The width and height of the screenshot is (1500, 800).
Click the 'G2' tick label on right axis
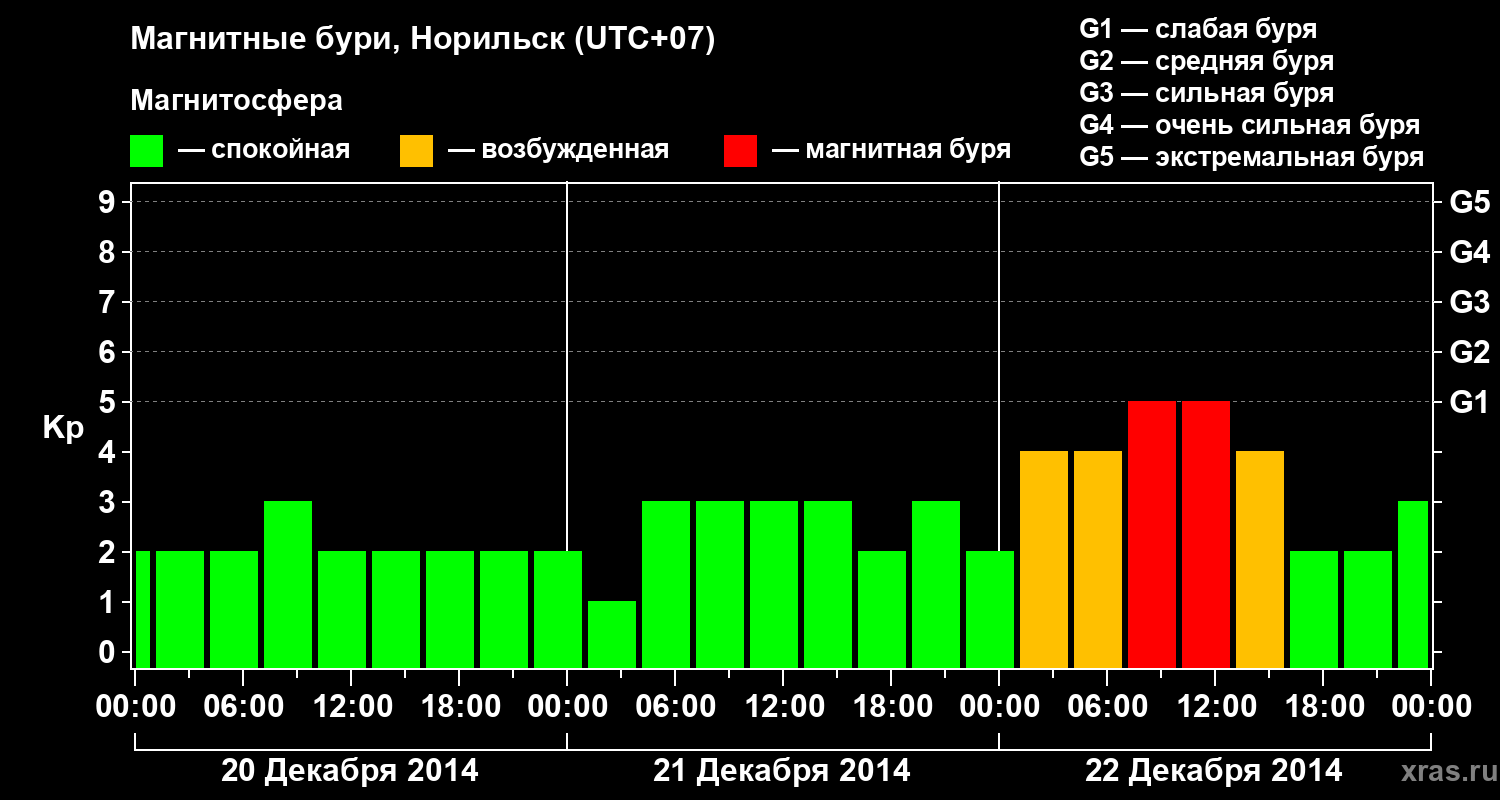tap(1470, 352)
